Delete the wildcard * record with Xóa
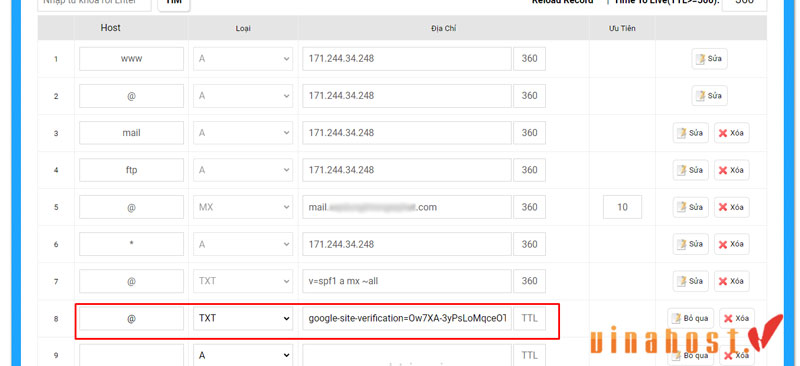 (x=731, y=244)
